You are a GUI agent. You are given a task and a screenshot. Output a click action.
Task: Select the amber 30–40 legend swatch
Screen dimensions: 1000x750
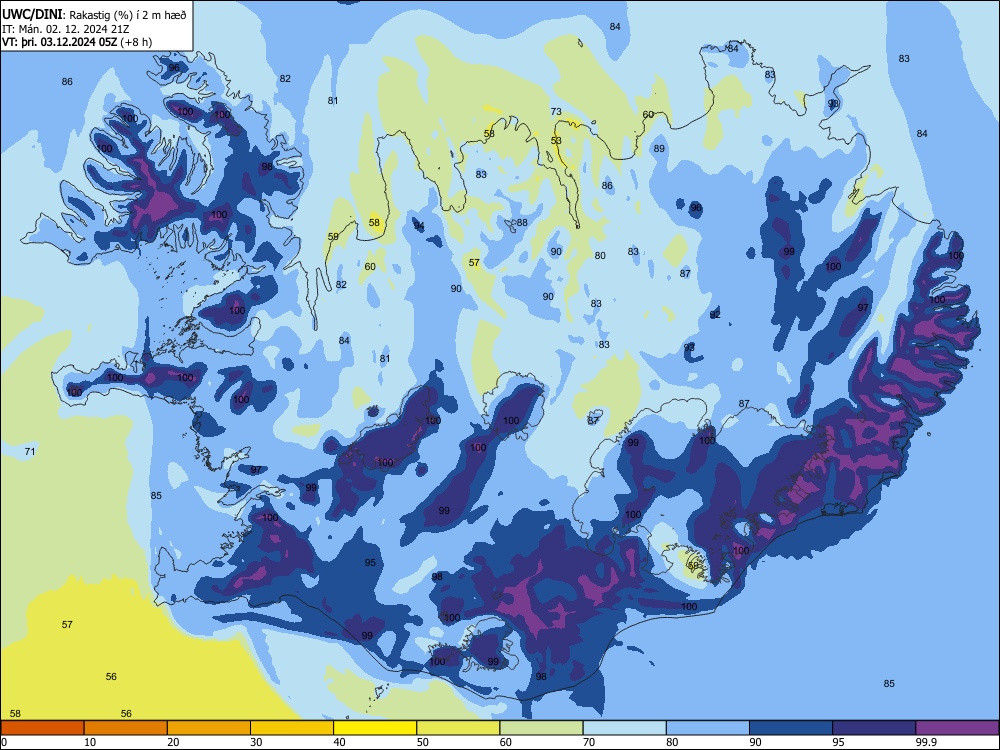coord(292,728)
